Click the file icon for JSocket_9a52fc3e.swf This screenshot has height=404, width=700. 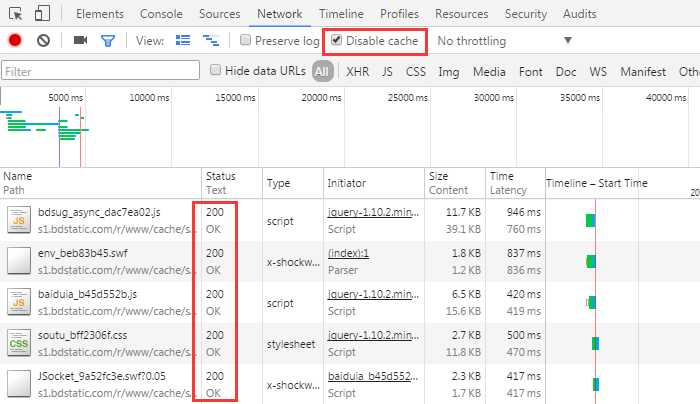19,384
